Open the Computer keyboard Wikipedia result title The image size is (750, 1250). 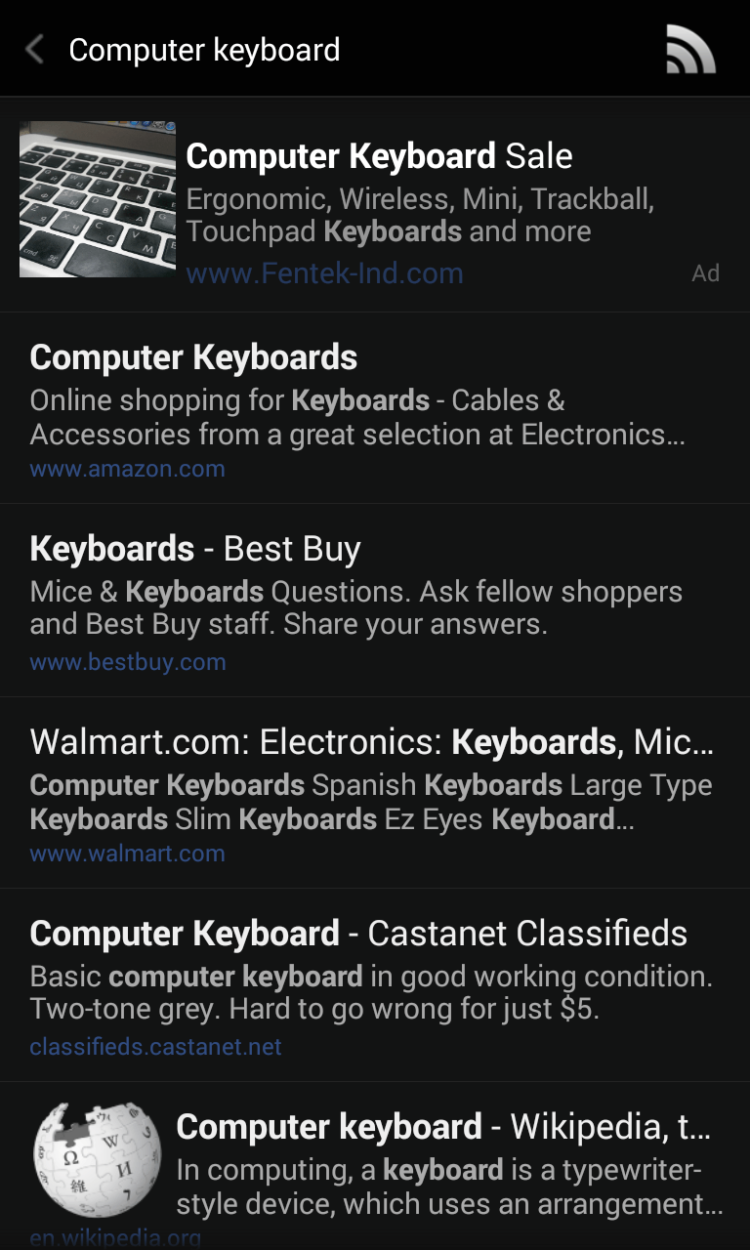[x=443, y=1128]
